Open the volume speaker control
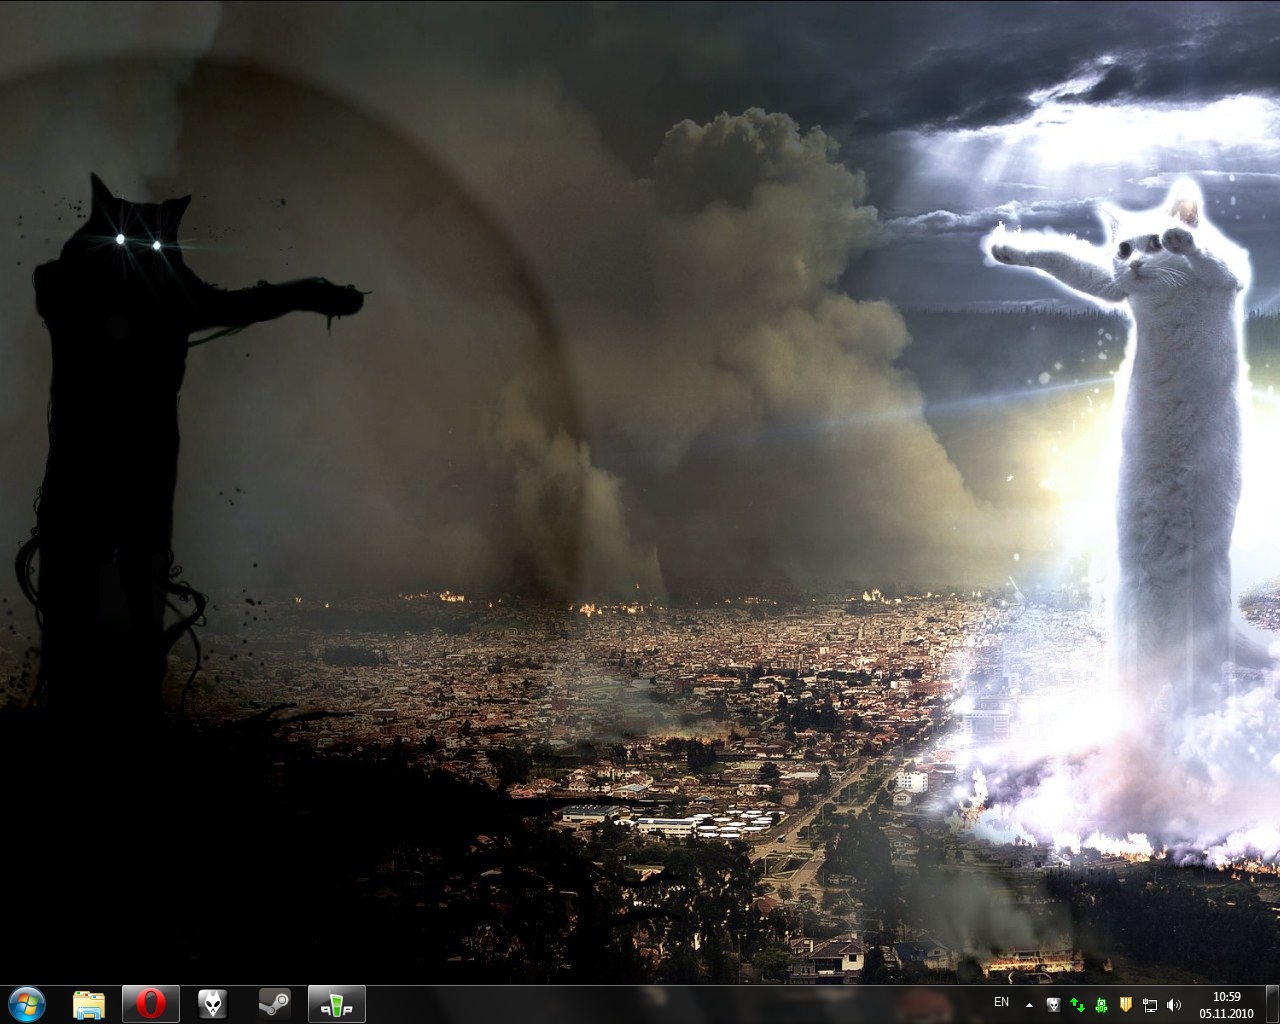Screen dimensions: 1280x1024 click(1173, 1004)
